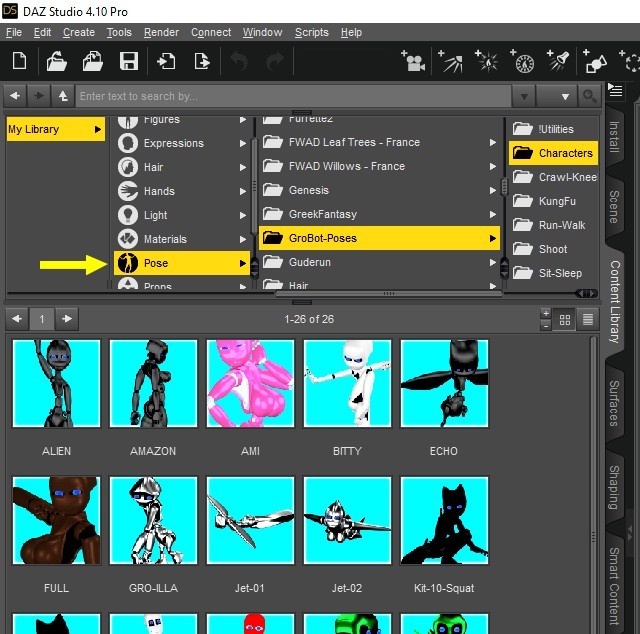
Task: Click the New scene file icon
Action: 19,61
